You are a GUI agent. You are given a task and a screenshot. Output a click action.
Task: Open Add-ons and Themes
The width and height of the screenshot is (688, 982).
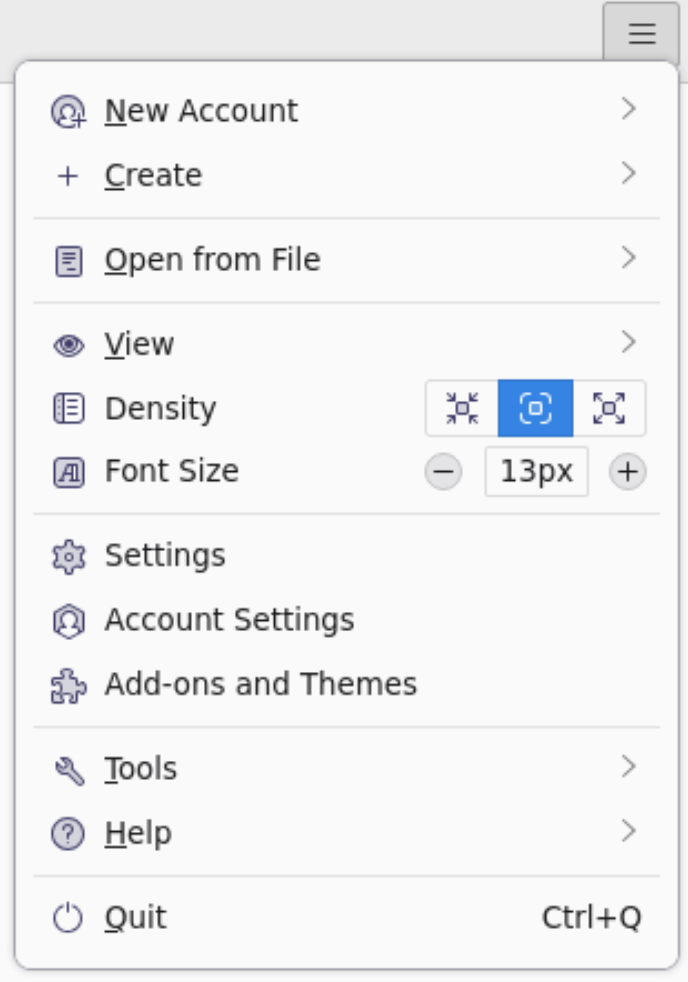pos(347,686)
